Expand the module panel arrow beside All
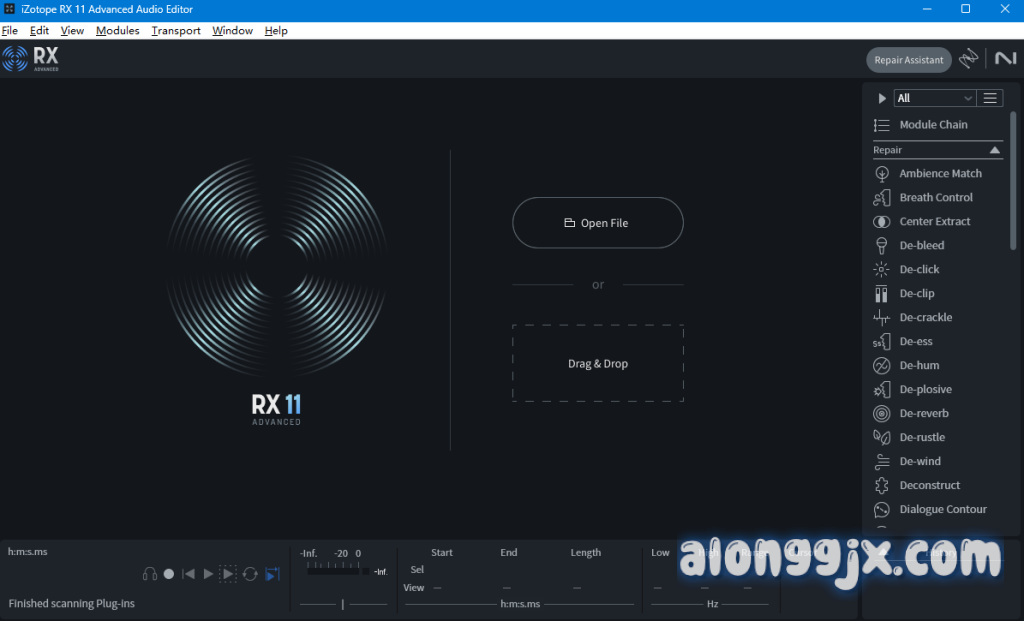Screen dimensions: 1024x621 (882, 98)
